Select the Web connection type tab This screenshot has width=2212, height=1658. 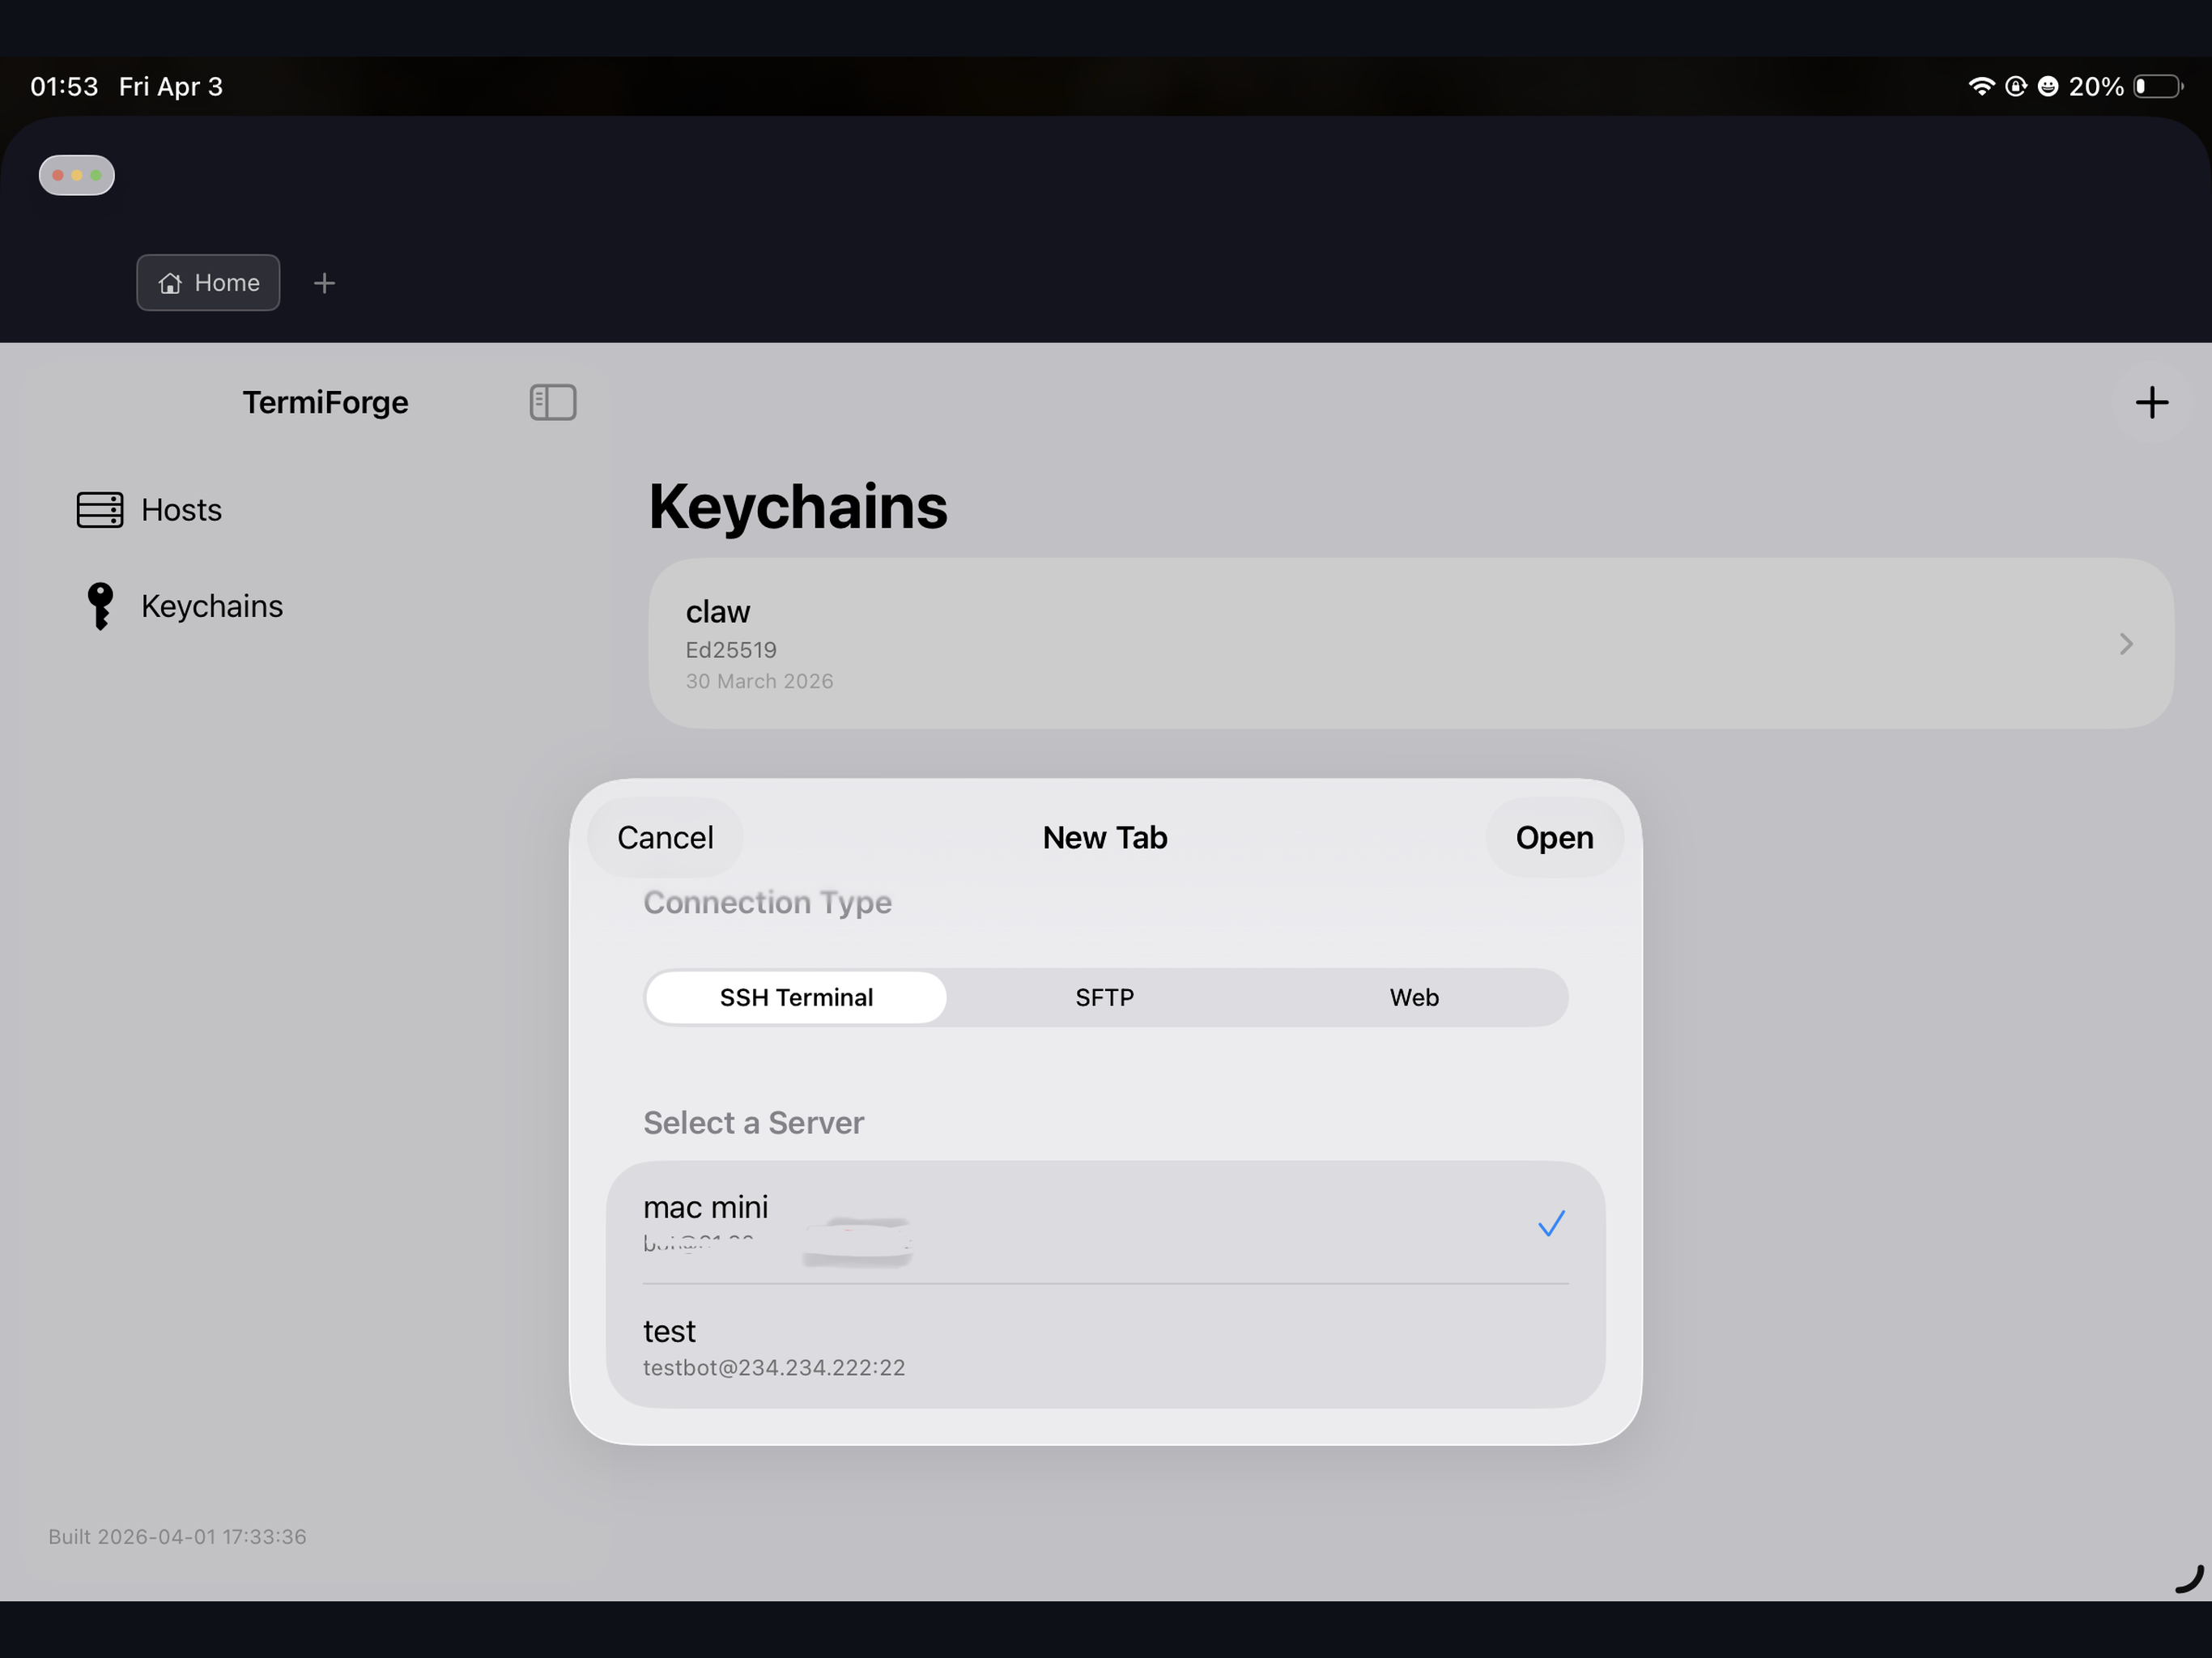pos(1413,997)
